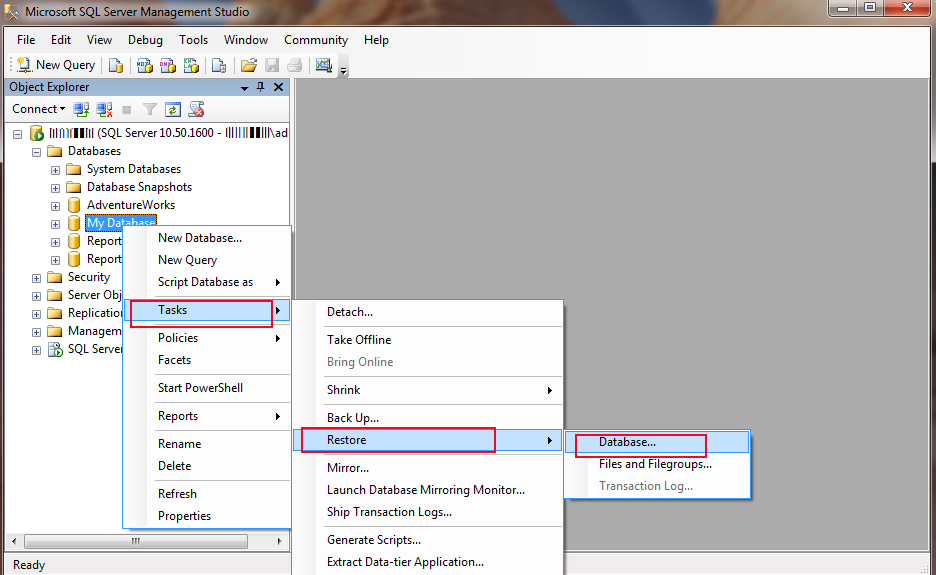Click the Open File folder icon
Screen dimensions: 936x575
click(249, 65)
